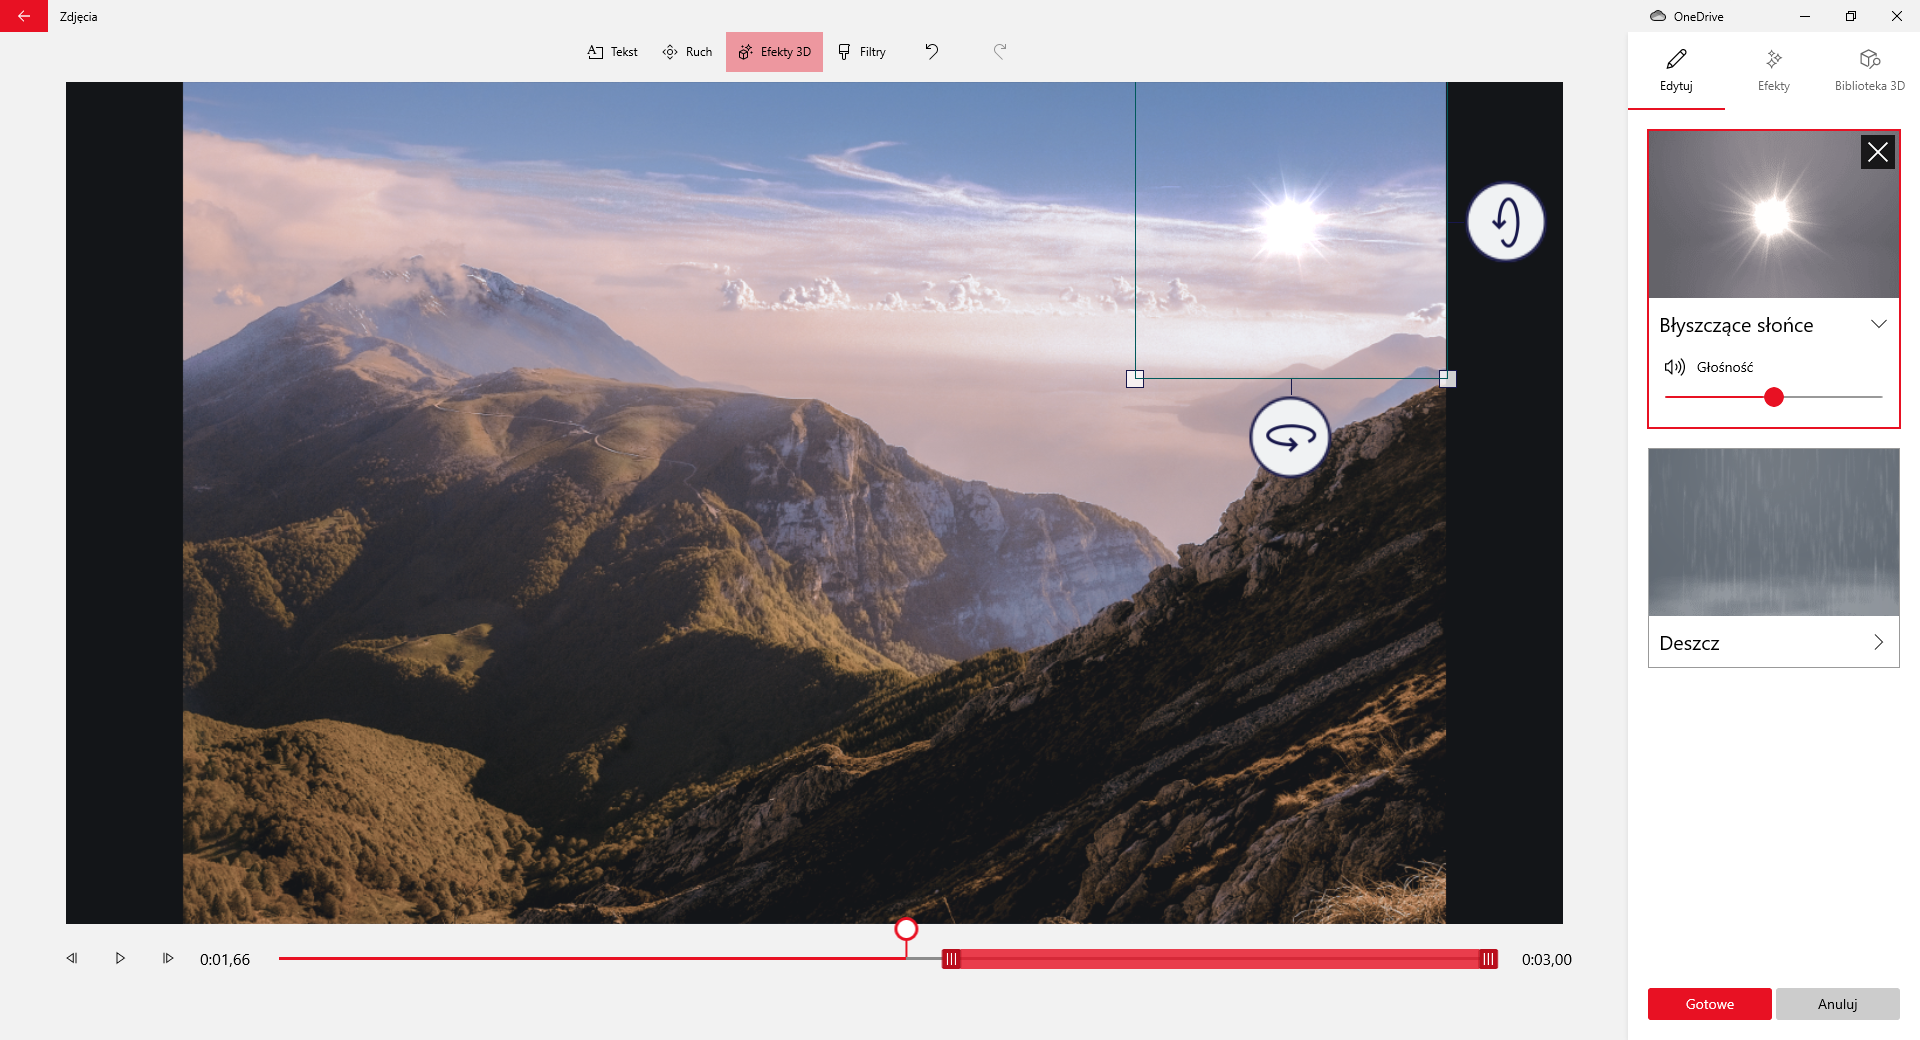Switch to Biblioteka 3D tab
The height and width of the screenshot is (1040, 1920).
coord(1869,70)
